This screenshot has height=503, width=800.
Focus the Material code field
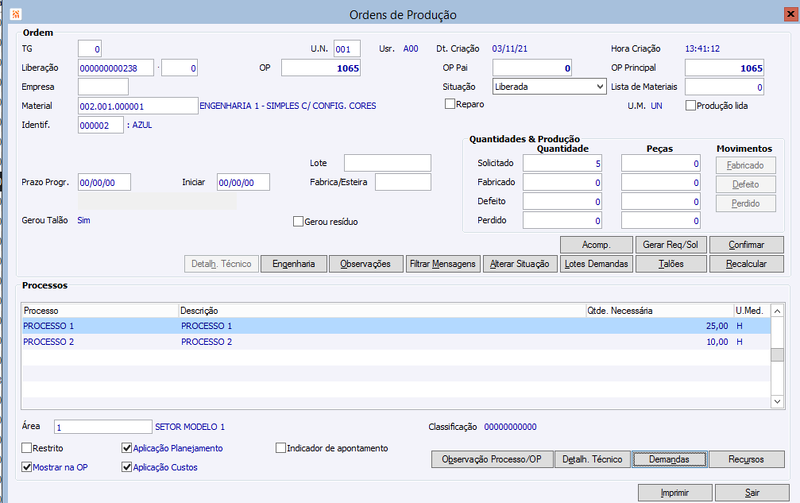[x=138, y=106]
